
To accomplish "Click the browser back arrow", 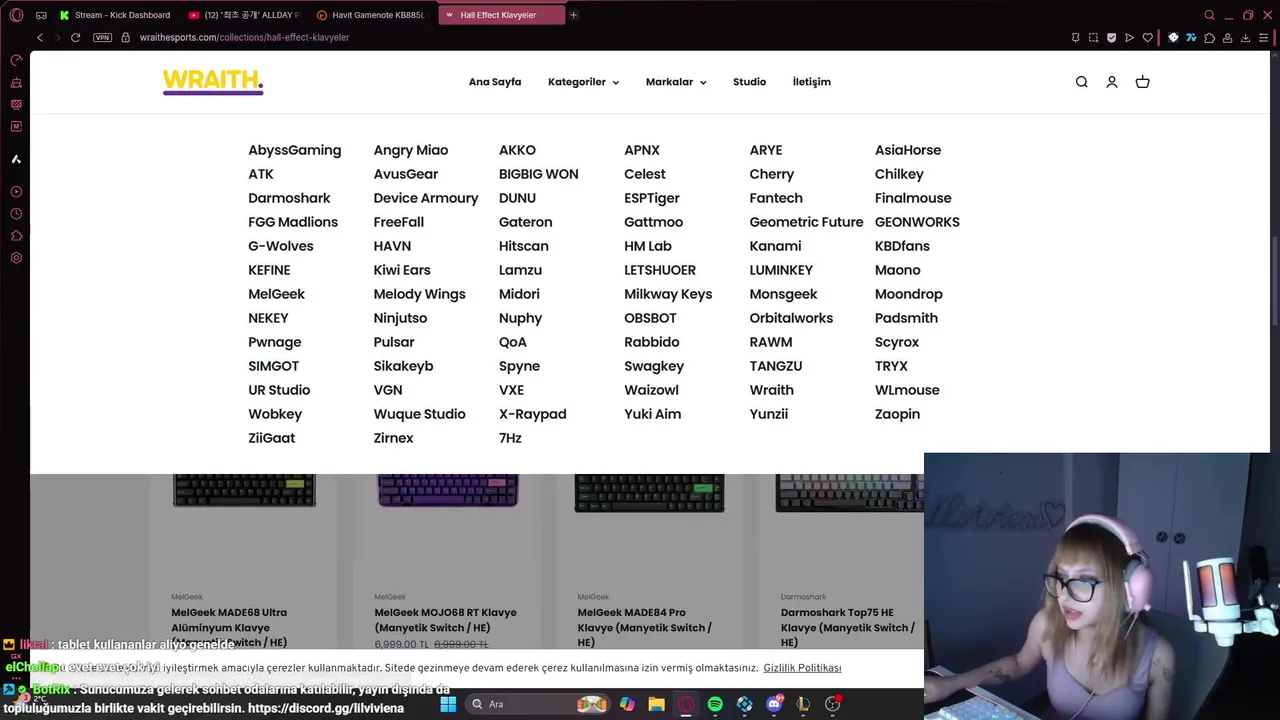I will tap(40, 37).
